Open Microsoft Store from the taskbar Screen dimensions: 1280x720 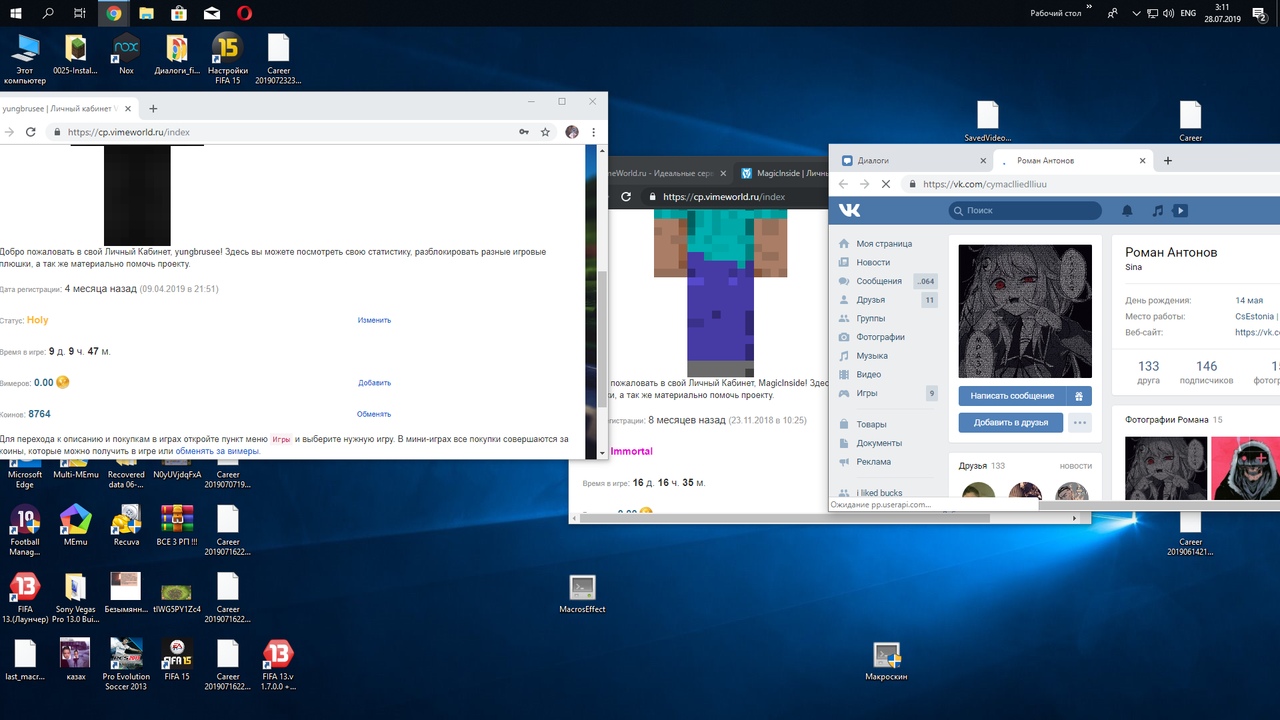tap(179, 13)
